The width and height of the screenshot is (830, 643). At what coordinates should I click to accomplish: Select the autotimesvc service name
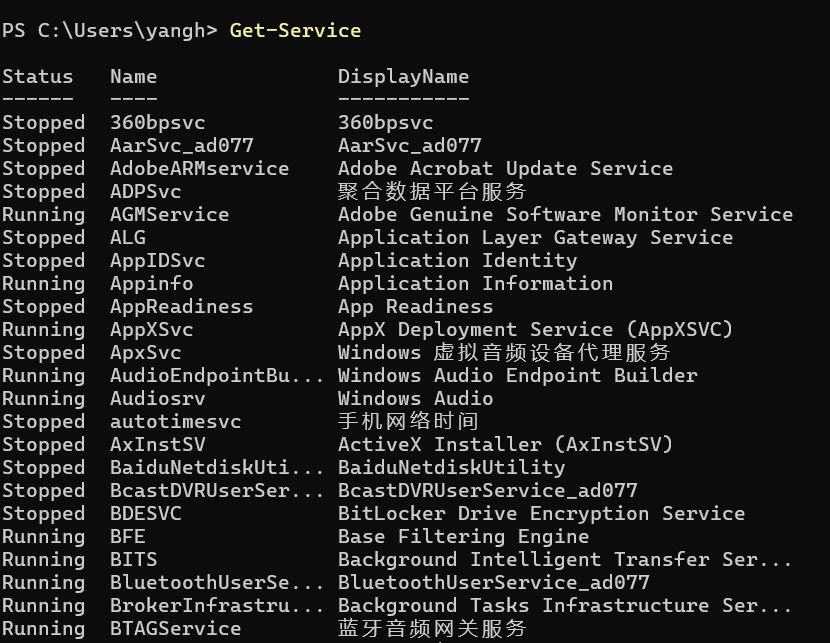click(x=175, y=421)
